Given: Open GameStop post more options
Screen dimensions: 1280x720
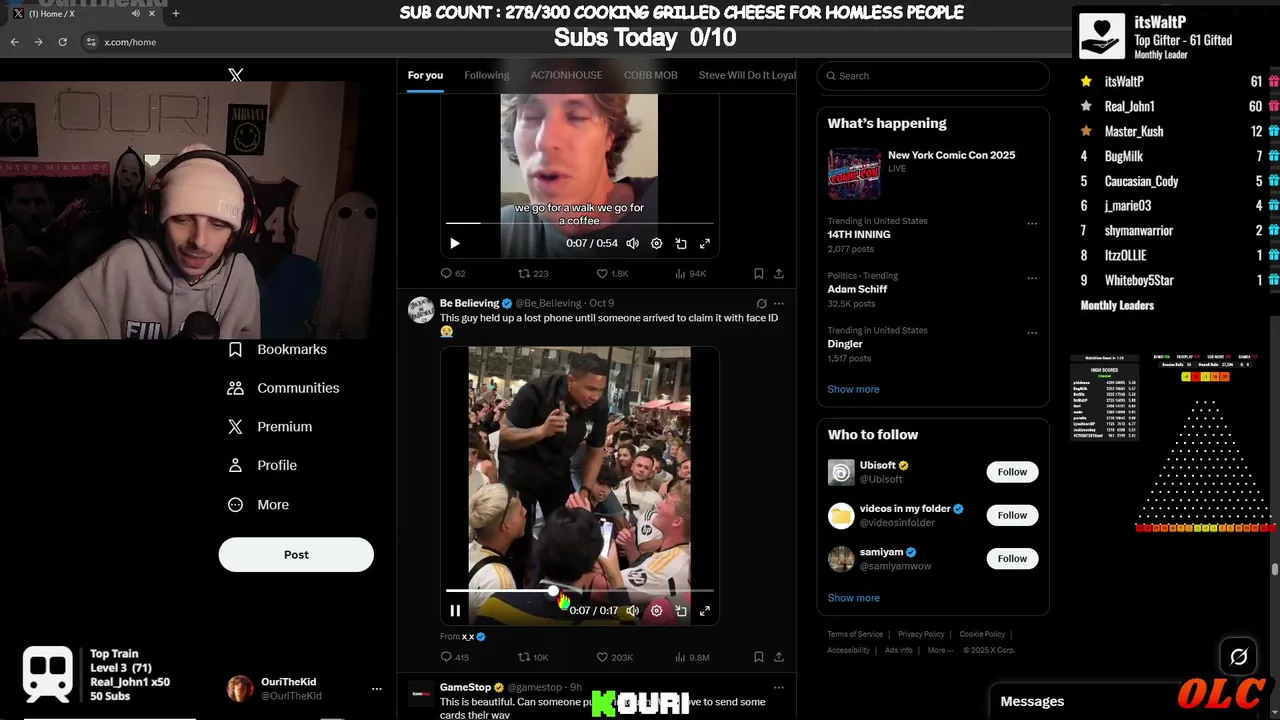Looking at the screenshot, I should 779,687.
